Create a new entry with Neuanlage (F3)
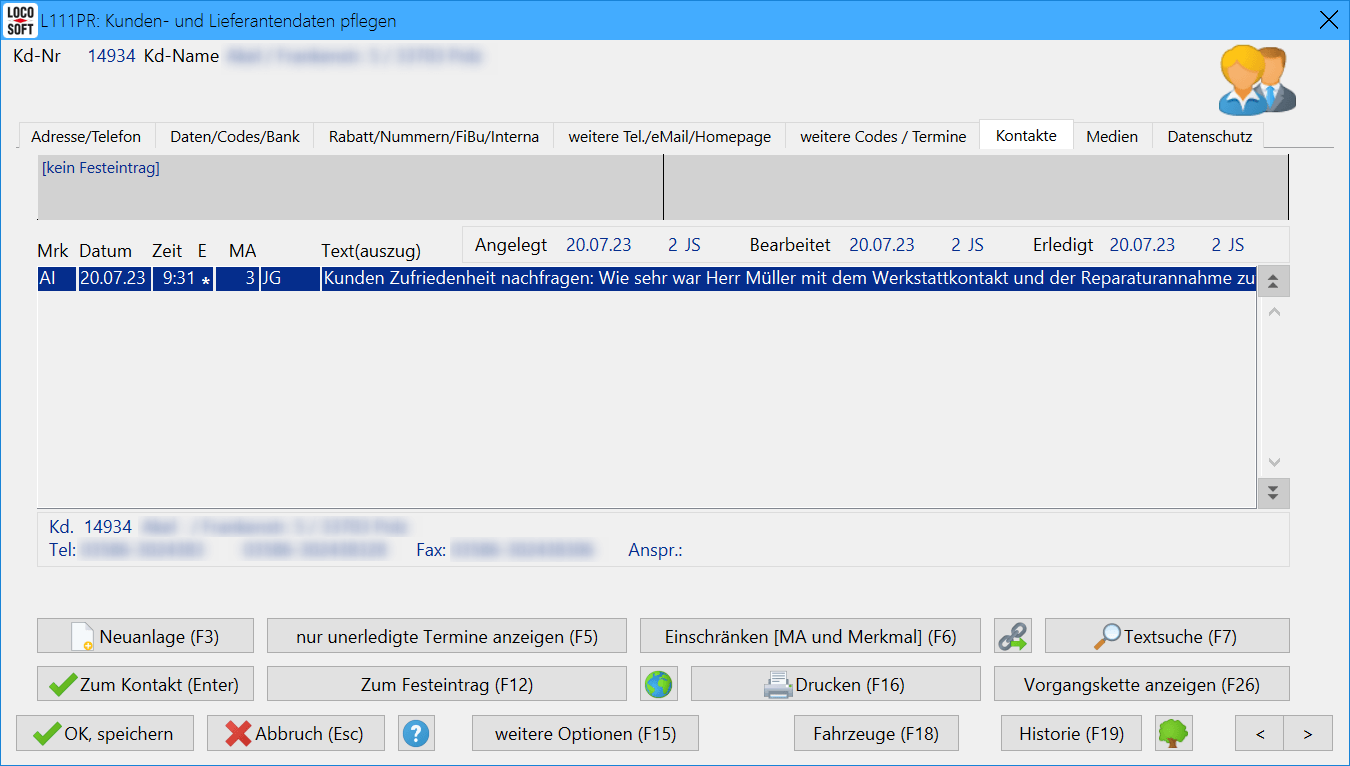 click(x=145, y=636)
